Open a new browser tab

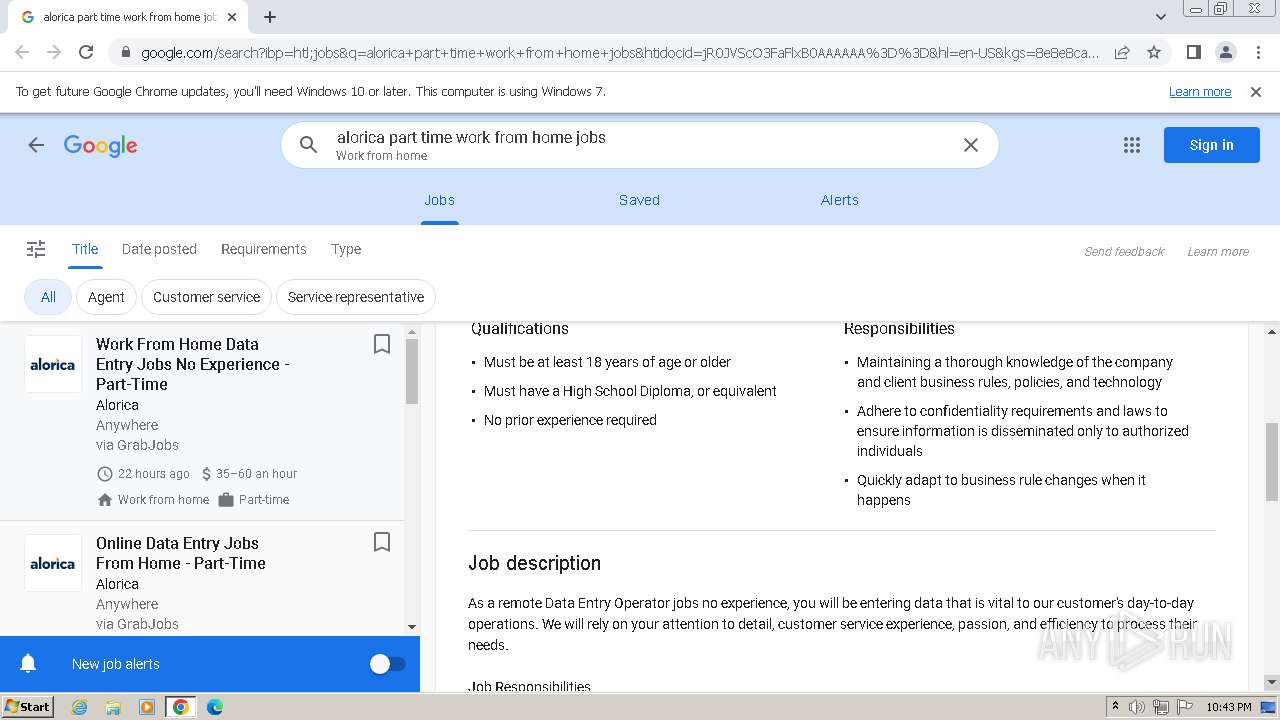click(269, 17)
